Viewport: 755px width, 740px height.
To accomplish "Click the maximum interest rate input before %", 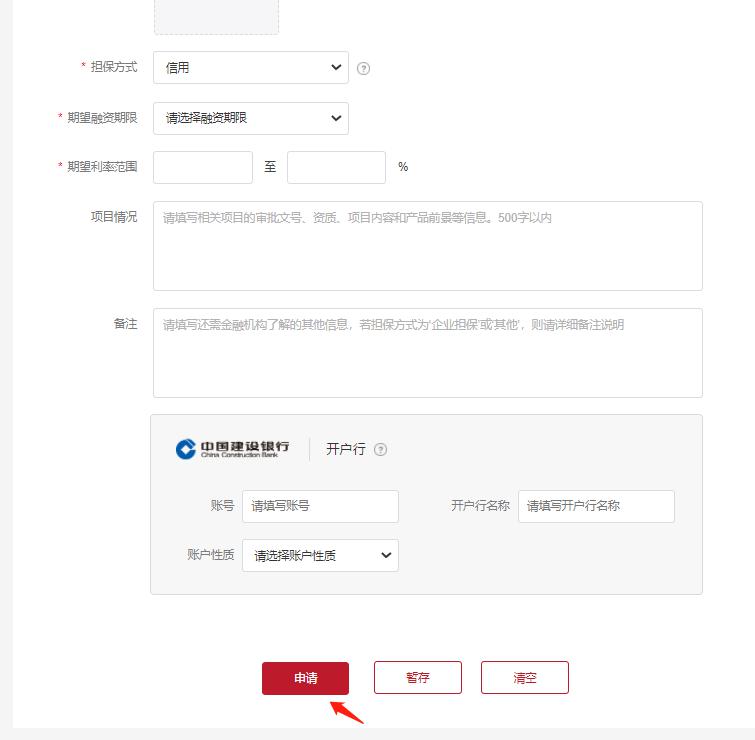I will [x=336, y=167].
